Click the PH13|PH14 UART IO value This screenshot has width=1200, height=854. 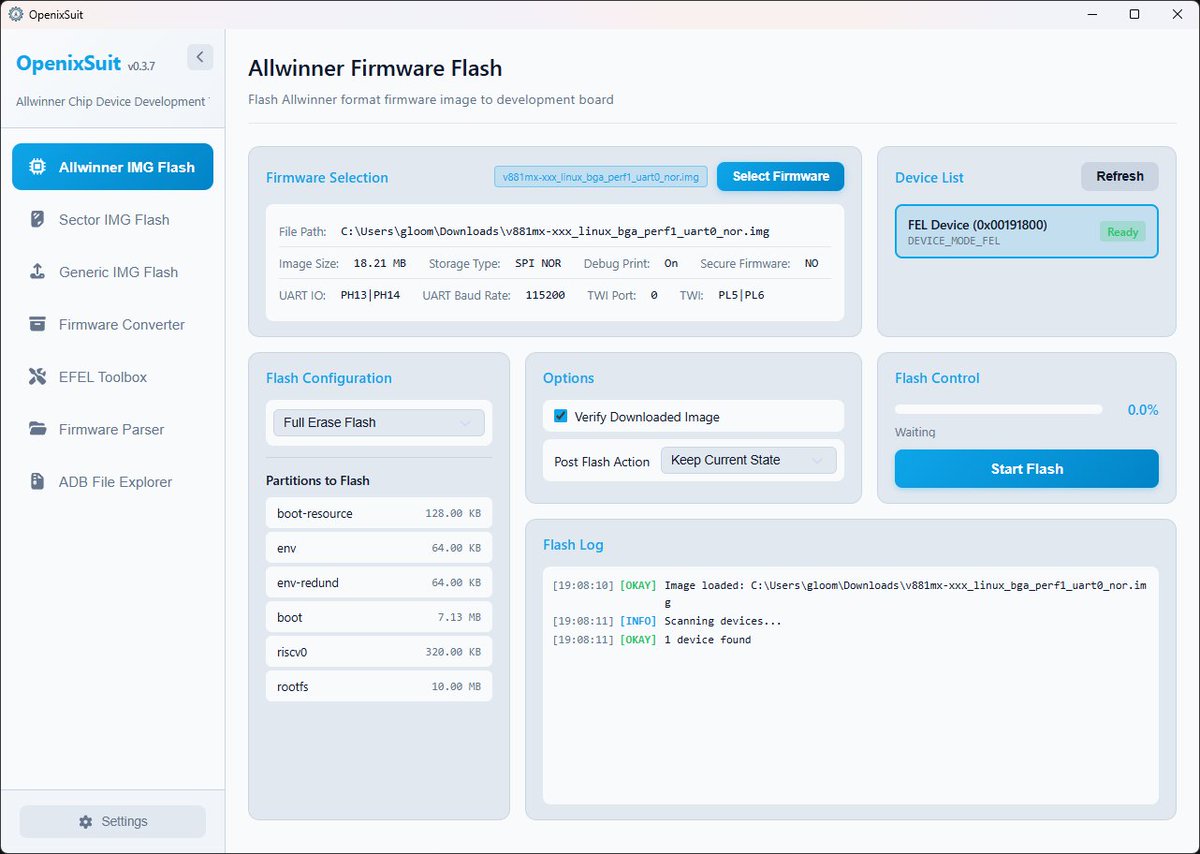click(368, 295)
